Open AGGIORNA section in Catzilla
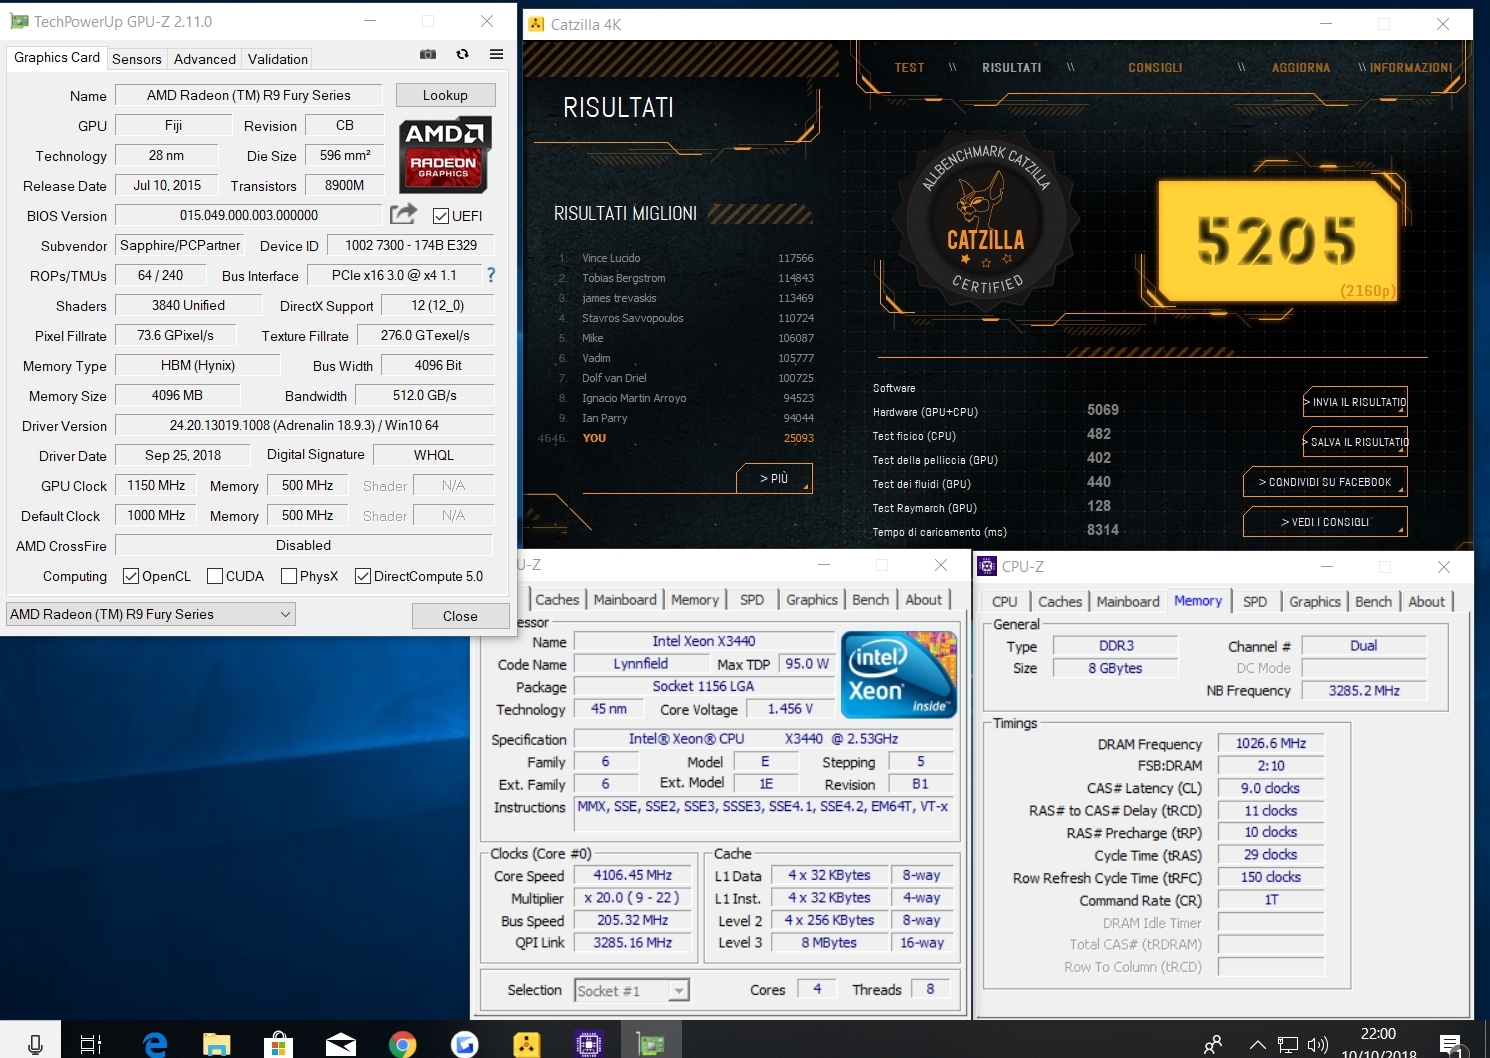Viewport: 1490px width, 1058px height. 1301,68
